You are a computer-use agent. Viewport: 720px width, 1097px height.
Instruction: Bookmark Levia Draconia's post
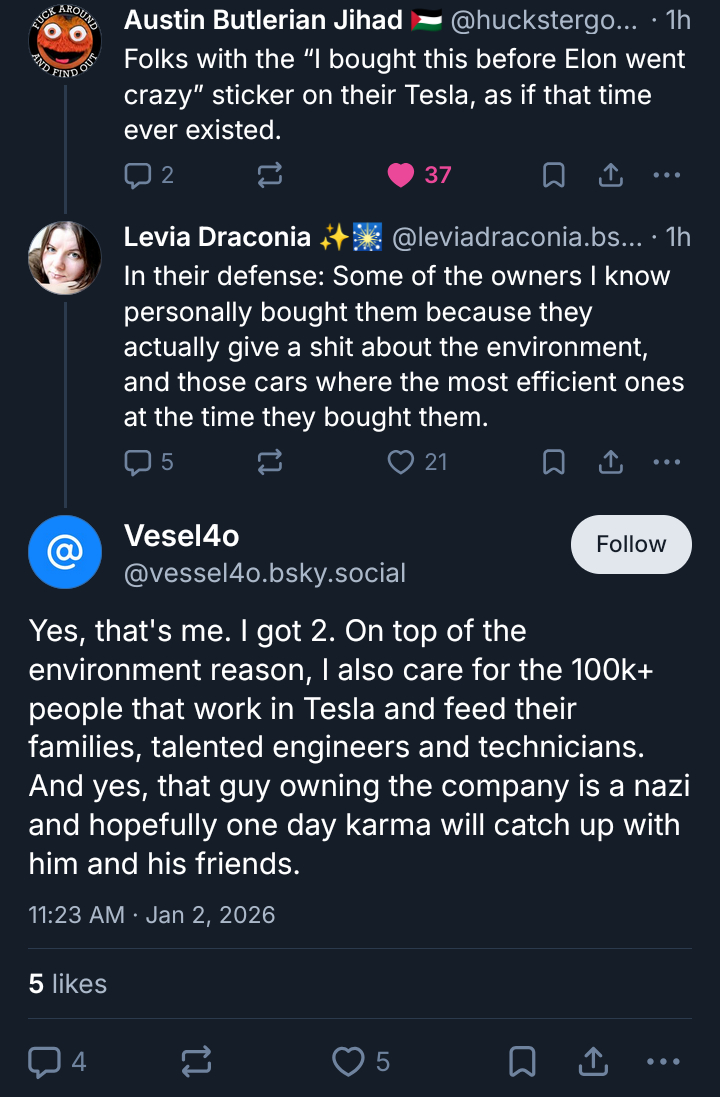pyautogui.click(x=553, y=462)
